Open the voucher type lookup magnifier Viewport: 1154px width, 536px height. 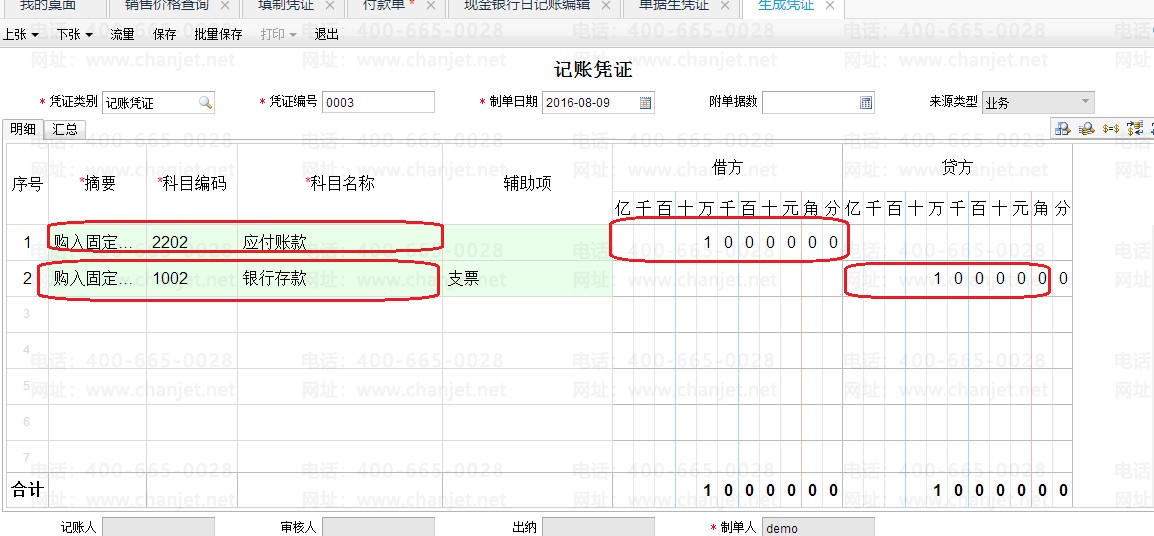tap(205, 103)
